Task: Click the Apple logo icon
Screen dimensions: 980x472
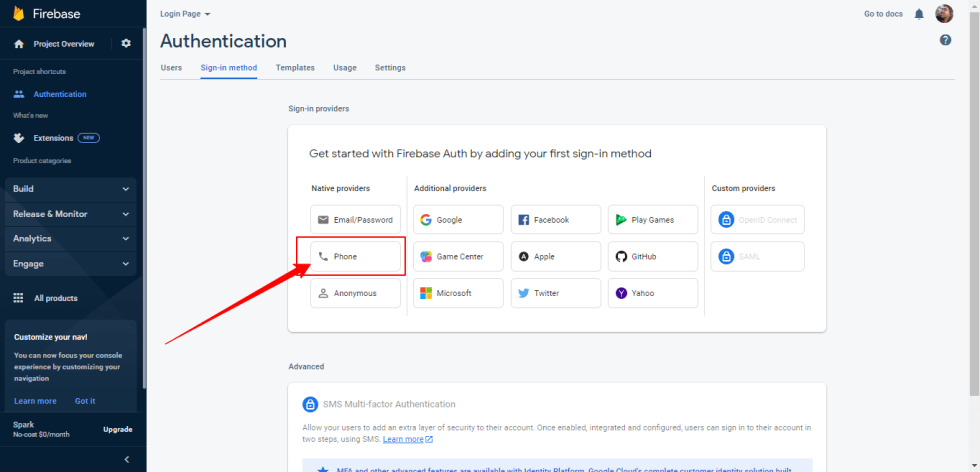Action: pyautogui.click(x=524, y=256)
